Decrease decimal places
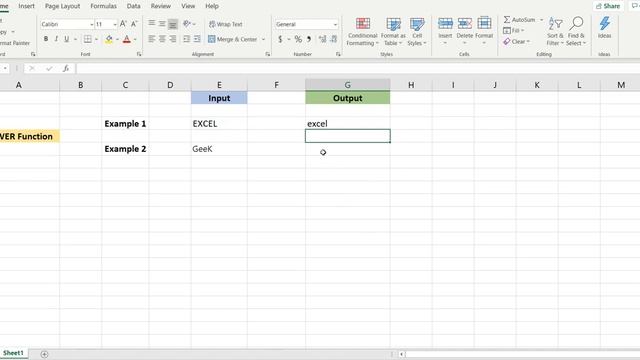 pos(334,39)
